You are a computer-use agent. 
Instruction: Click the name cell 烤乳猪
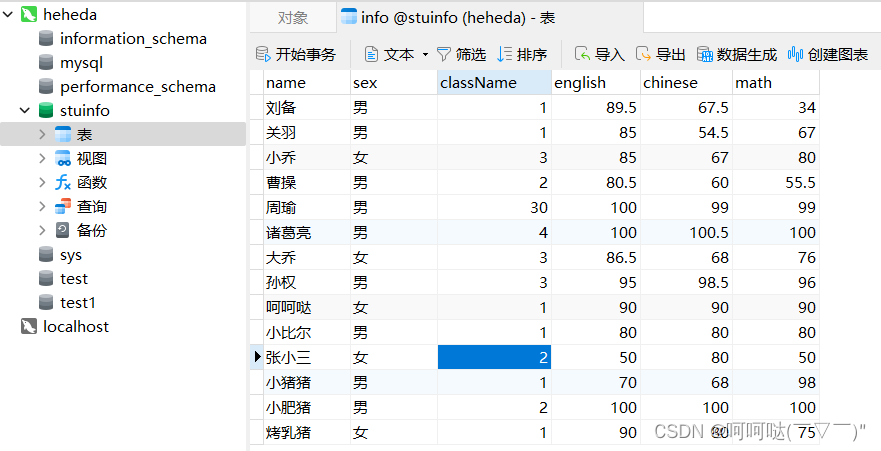(307, 432)
